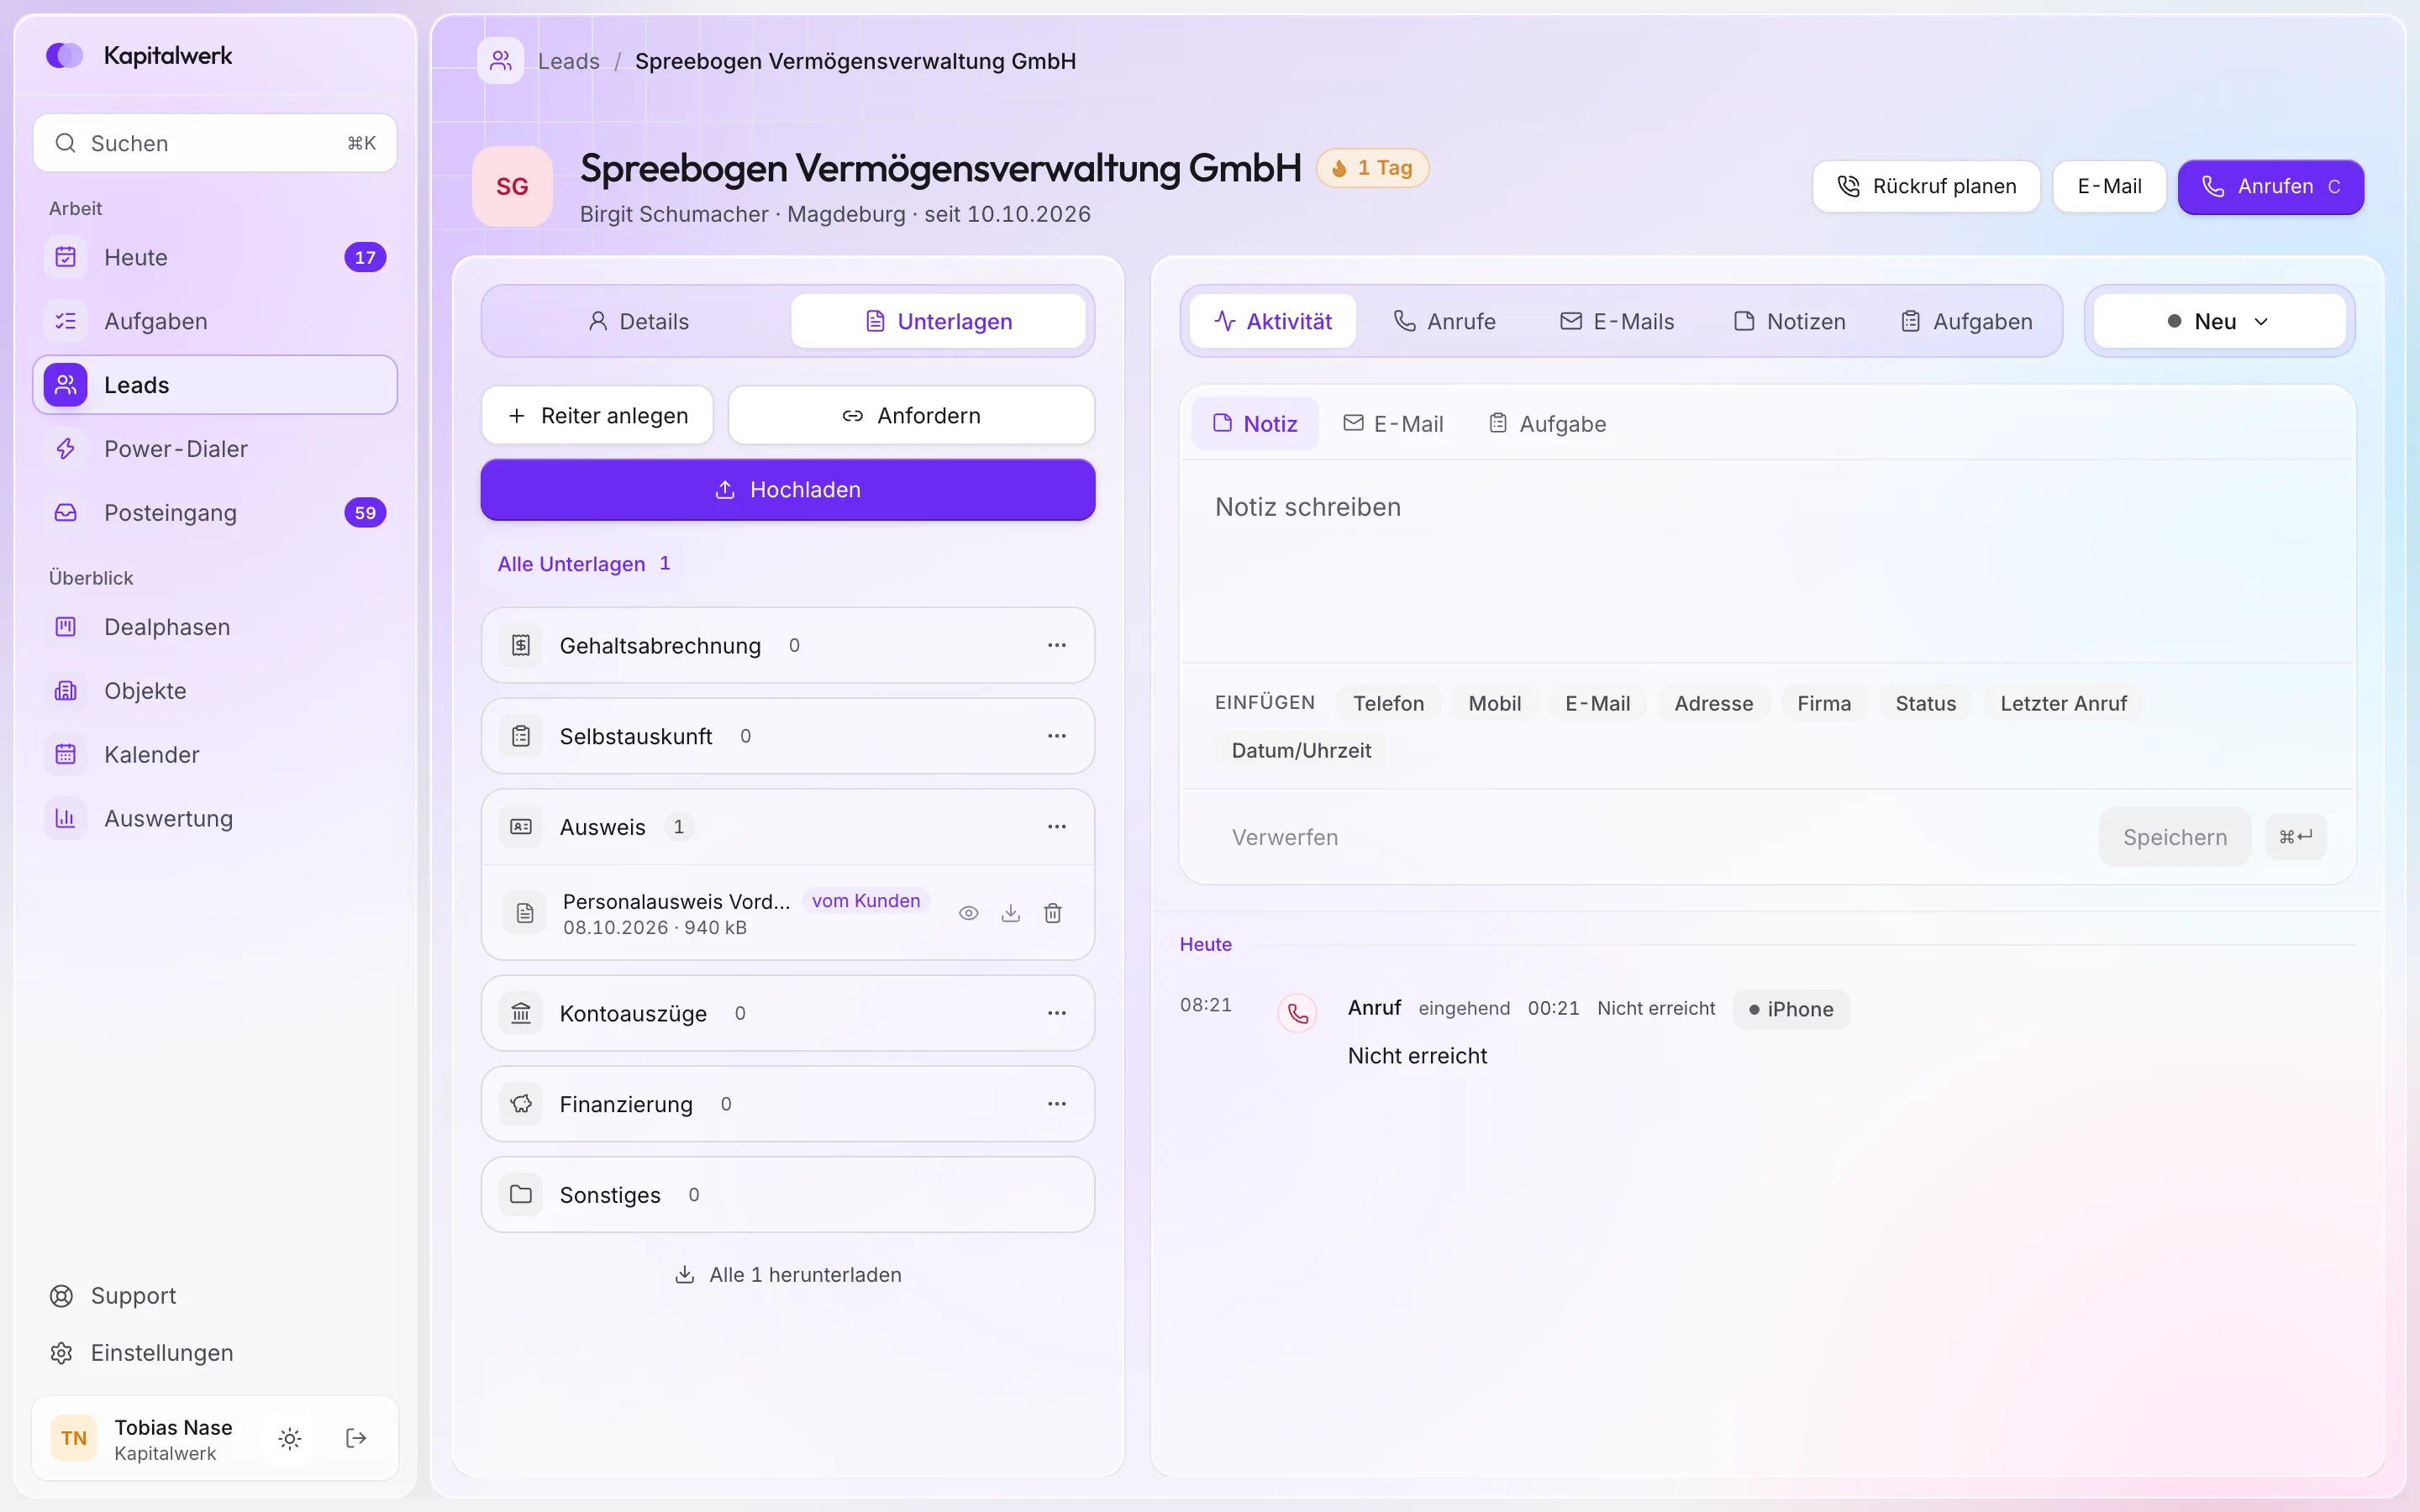Log out via the exit icon
This screenshot has height=1512, width=2420.
[x=356, y=1438]
